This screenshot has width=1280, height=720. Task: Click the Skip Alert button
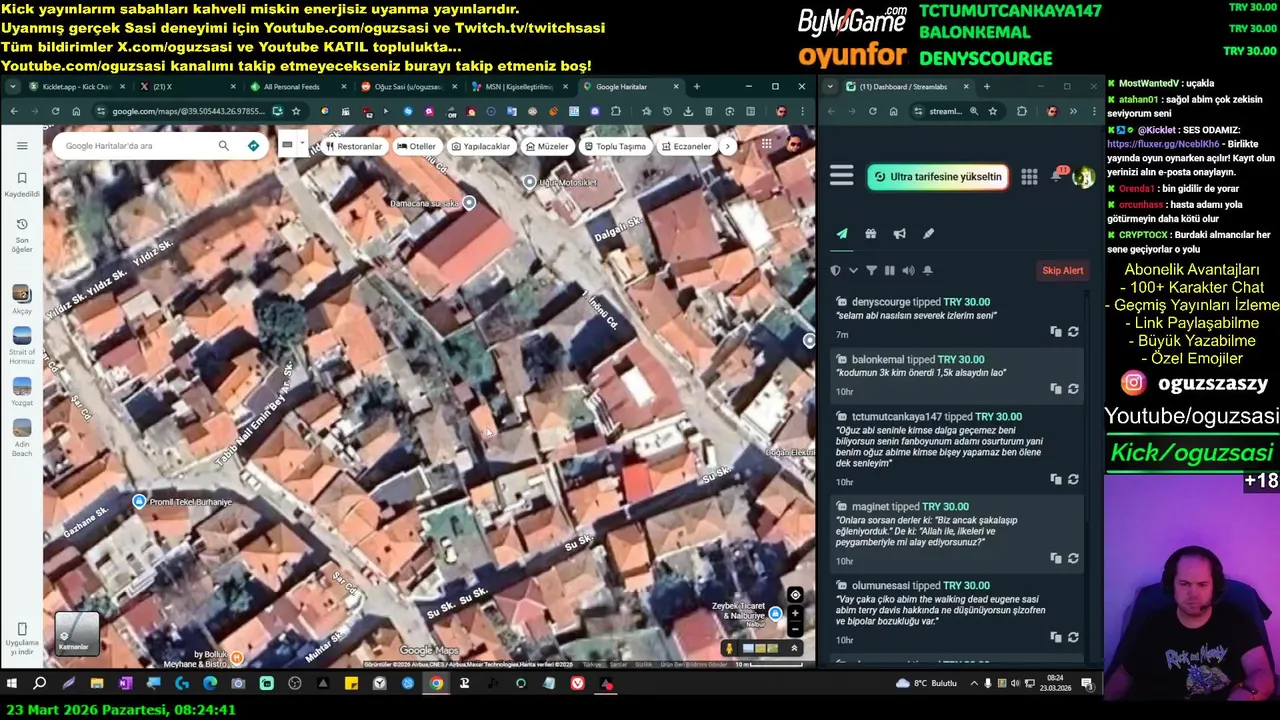click(x=1063, y=270)
